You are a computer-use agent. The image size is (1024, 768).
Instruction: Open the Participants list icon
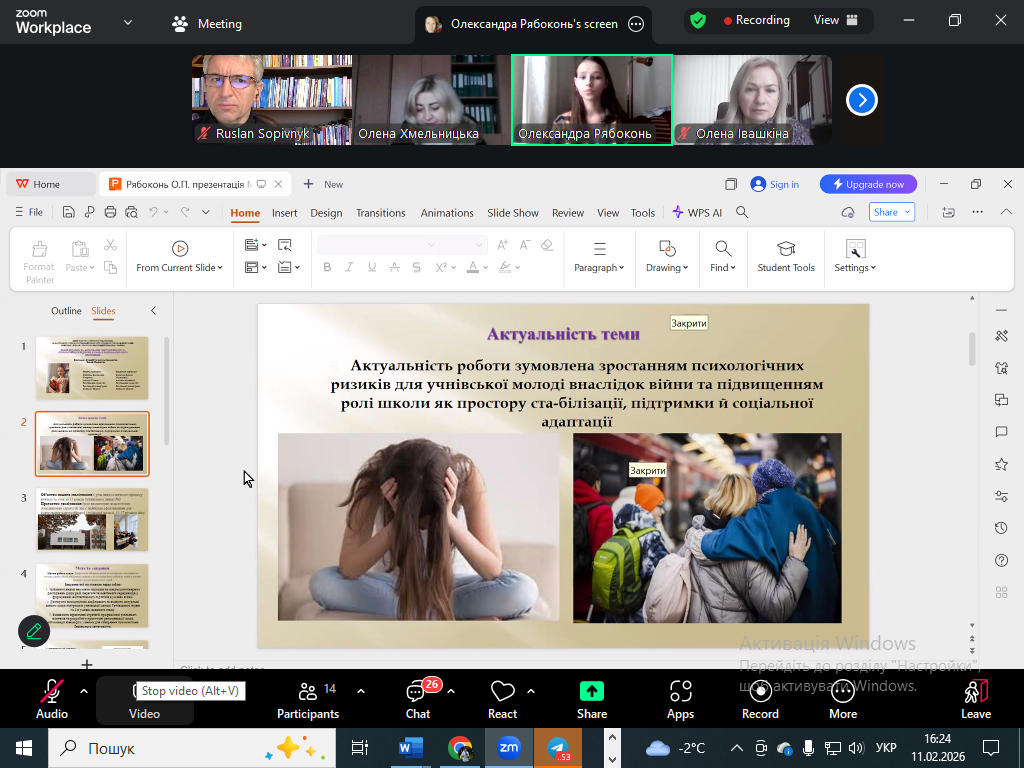pyautogui.click(x=307, y=692)
